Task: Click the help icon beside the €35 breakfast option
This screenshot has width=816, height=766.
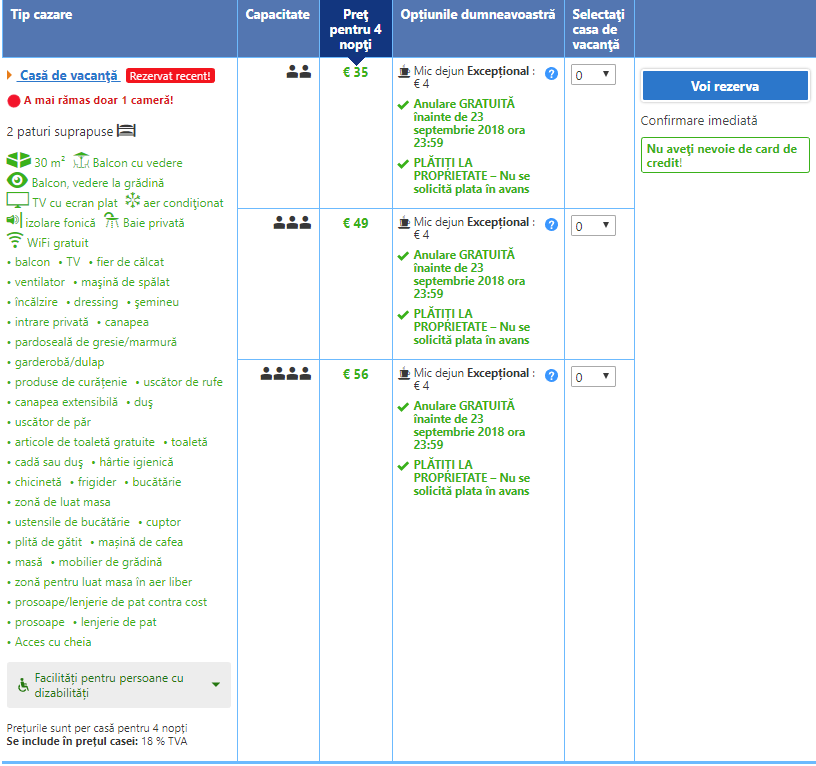Action: (551, 74)
